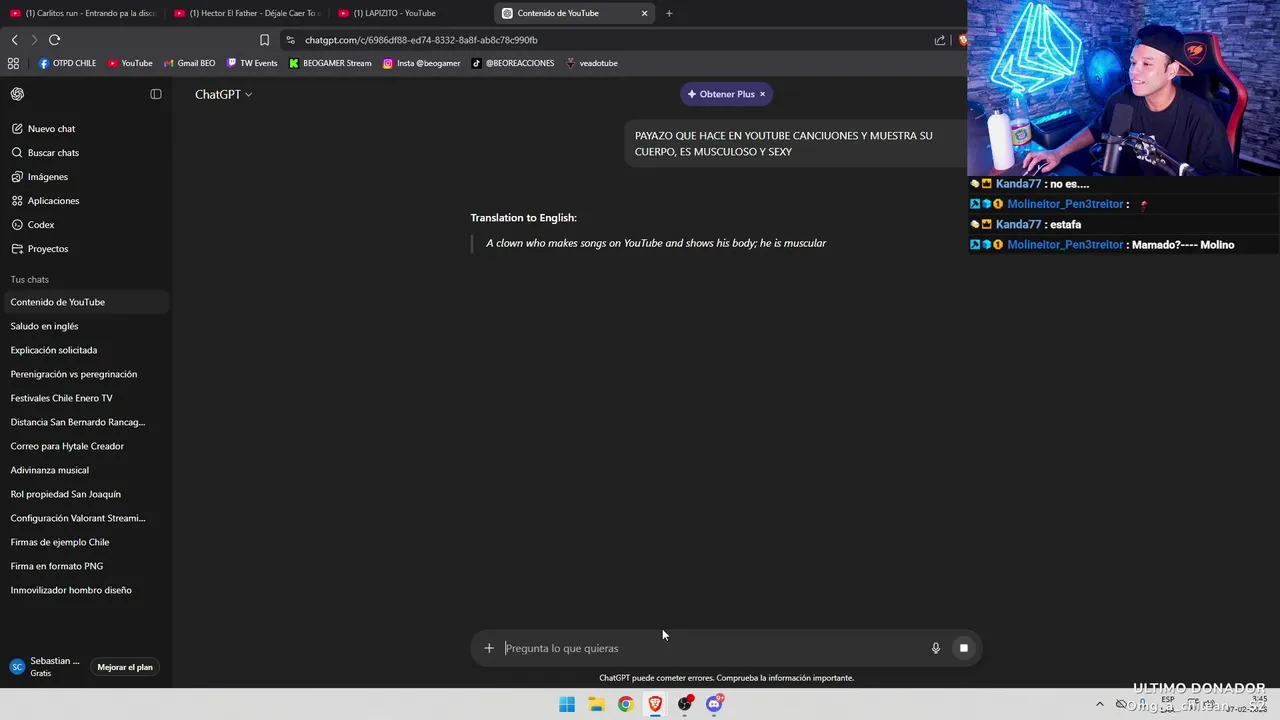
Task: Open the TW Events bookmark
Action: (252, 63)
